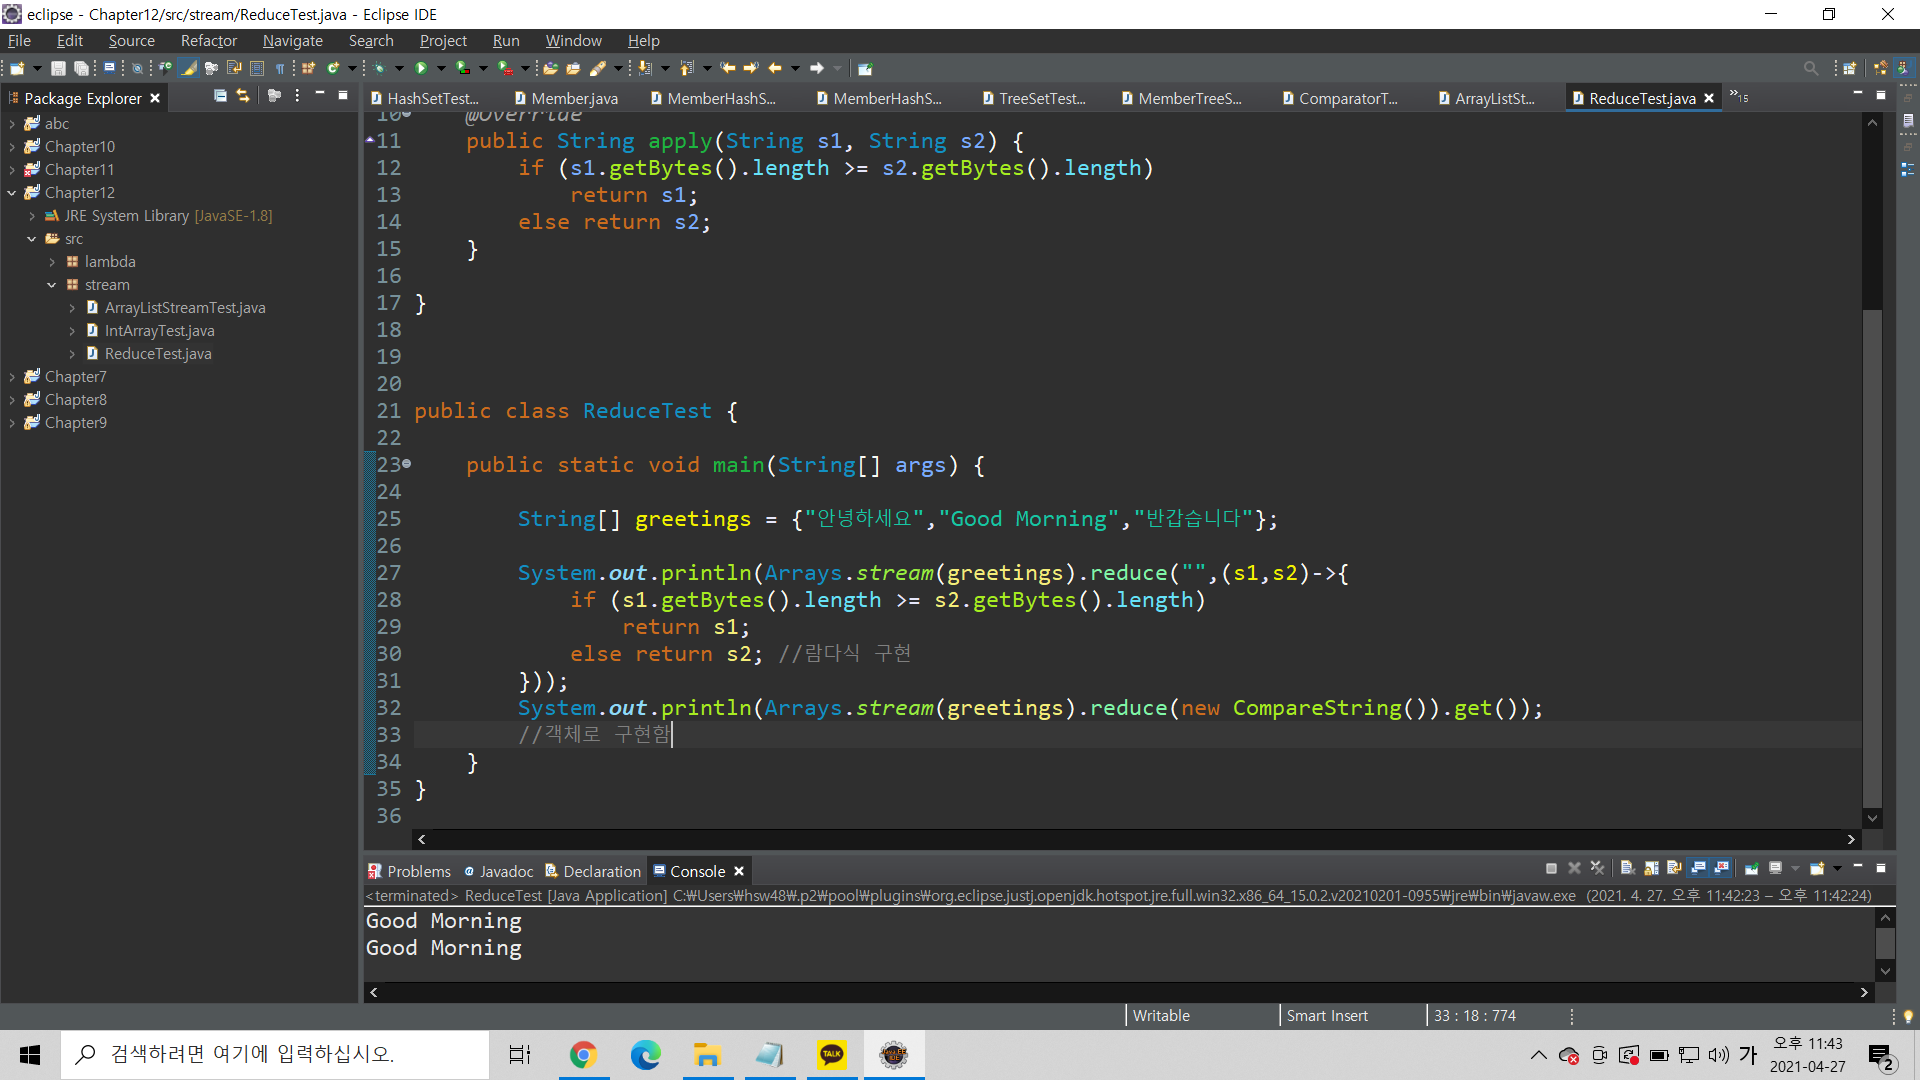Collapse the stream package node
Viewport: 1920px width, 1080px height.
[x=51, y=285]
